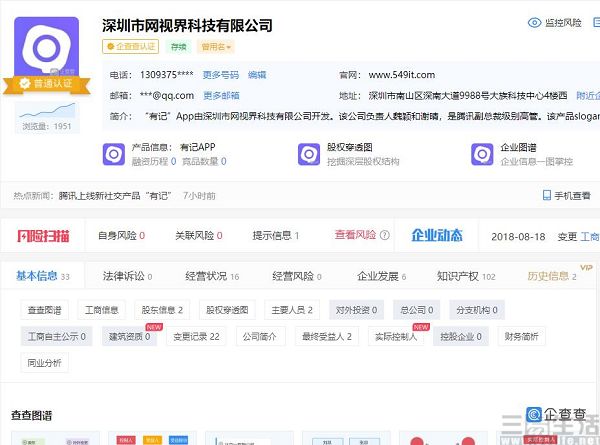The height and width of the screenshot is (445, 600).
Task: Click the question mark beside 查看风险
Action: pos(385,235)
